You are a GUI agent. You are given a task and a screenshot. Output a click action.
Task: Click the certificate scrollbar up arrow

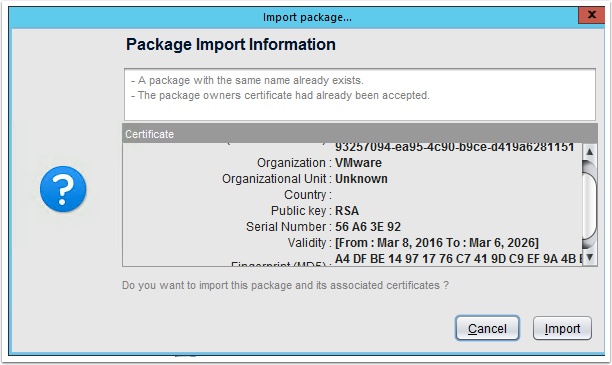coord(589,151)
